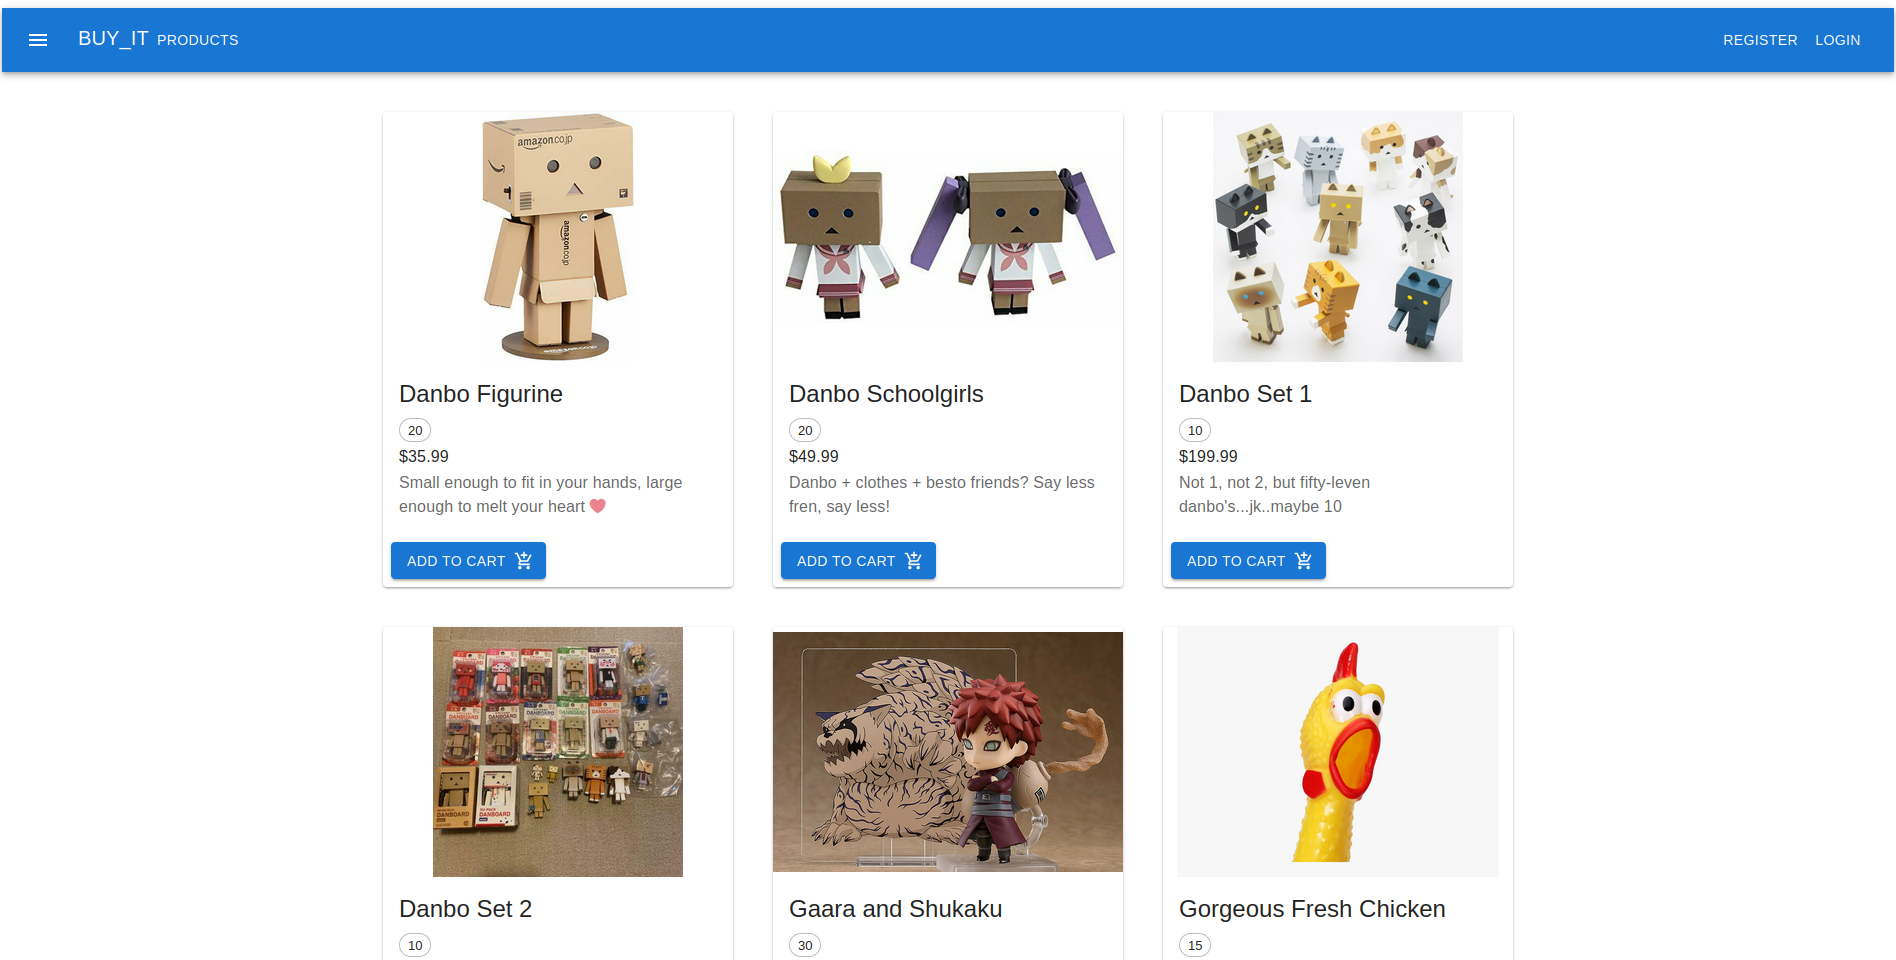Screen dimensions: 1896x960
Task: Open the Login page
Action: [1838, 40]
